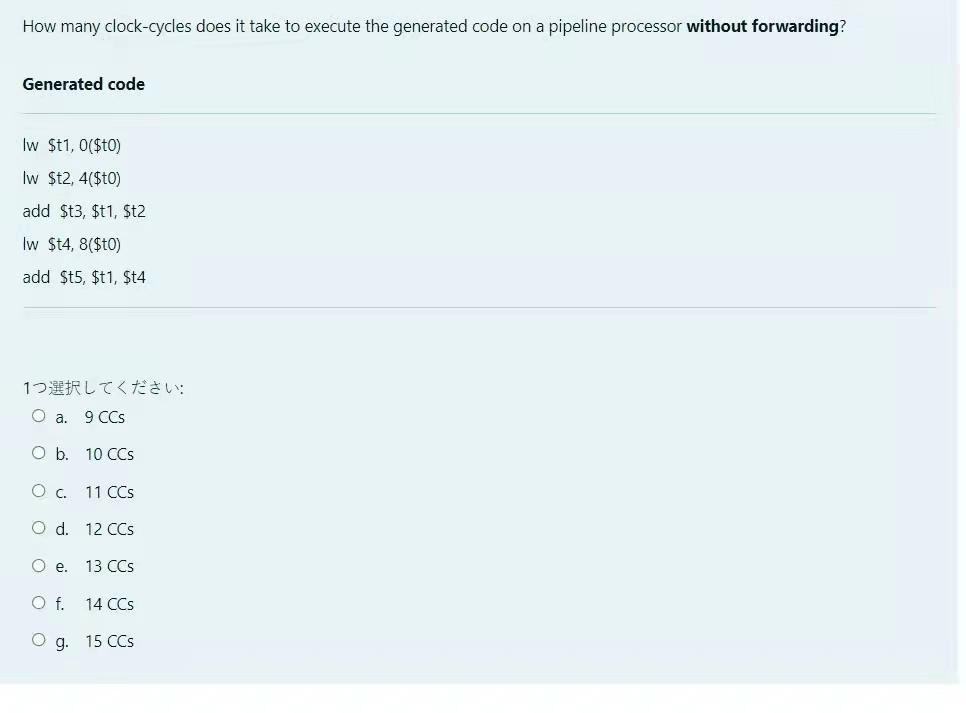Click the 'Generated code' heading
966x713 pixels.
point(83,84)
